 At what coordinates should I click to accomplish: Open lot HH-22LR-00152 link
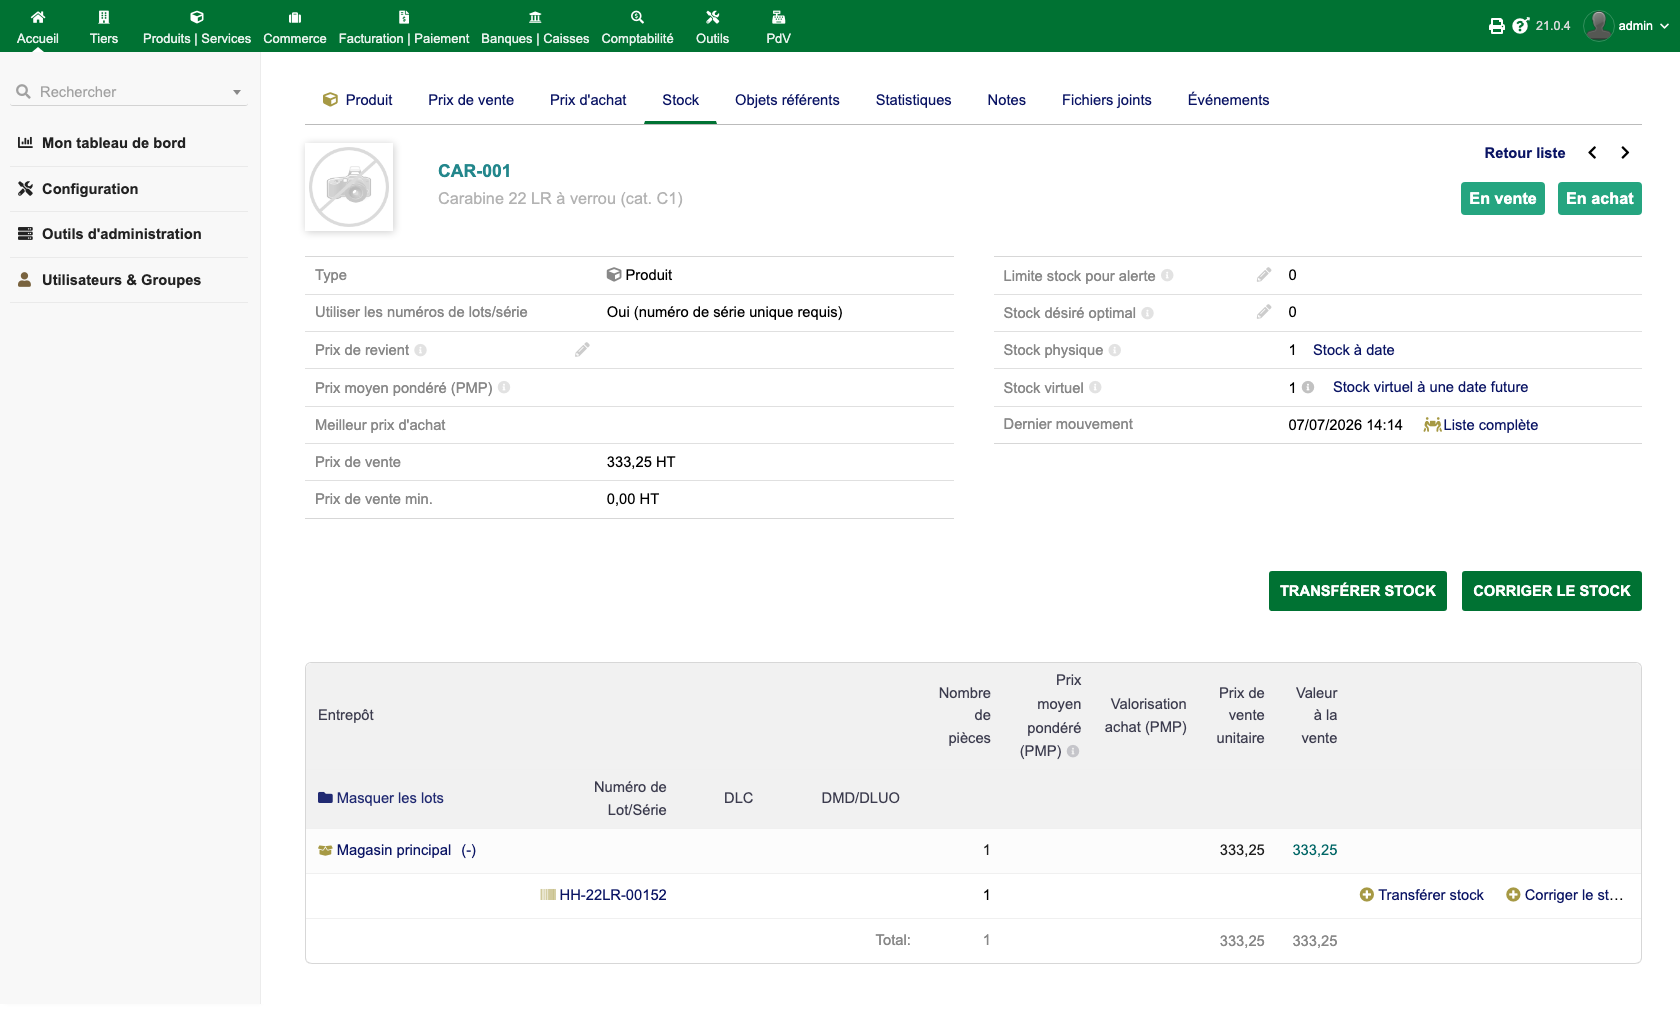point(612,895)
